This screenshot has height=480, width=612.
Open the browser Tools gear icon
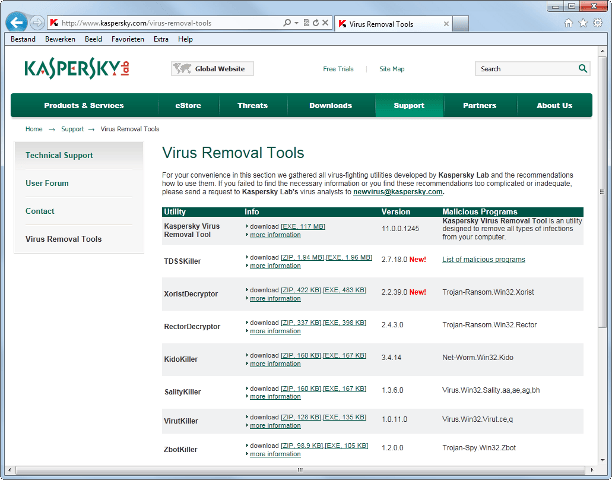tap(598, 23)
